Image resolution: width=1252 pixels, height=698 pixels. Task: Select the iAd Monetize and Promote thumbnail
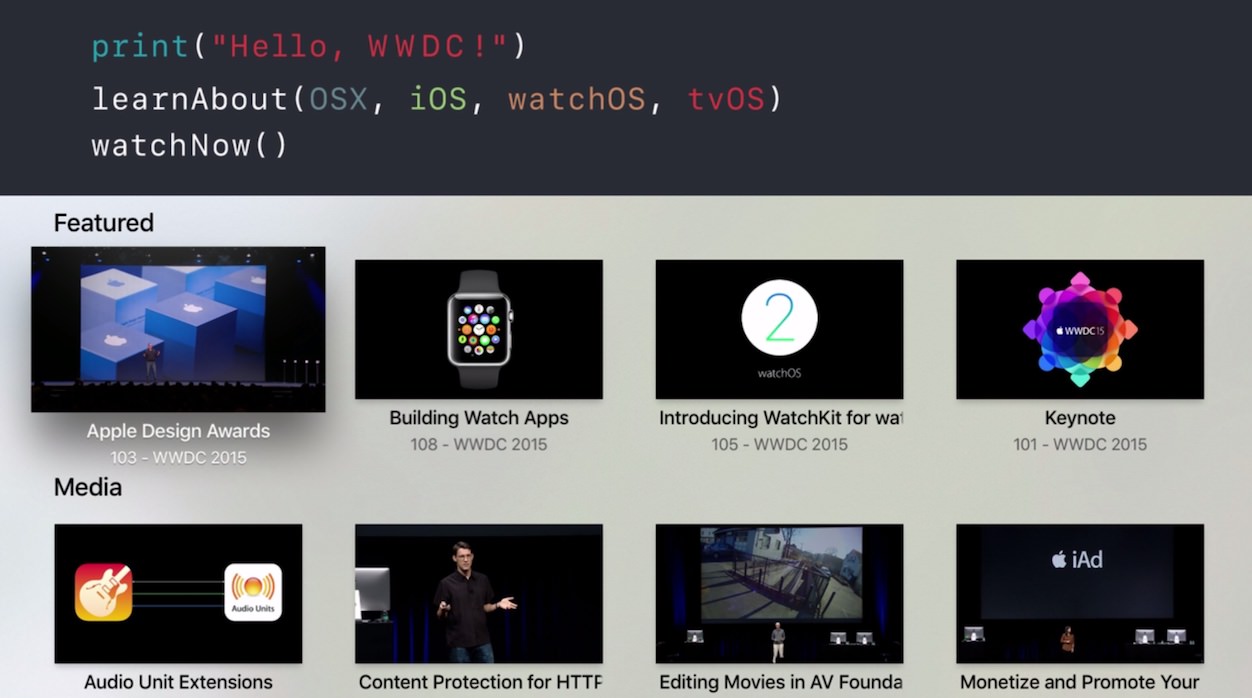(x=1080, y=594)
